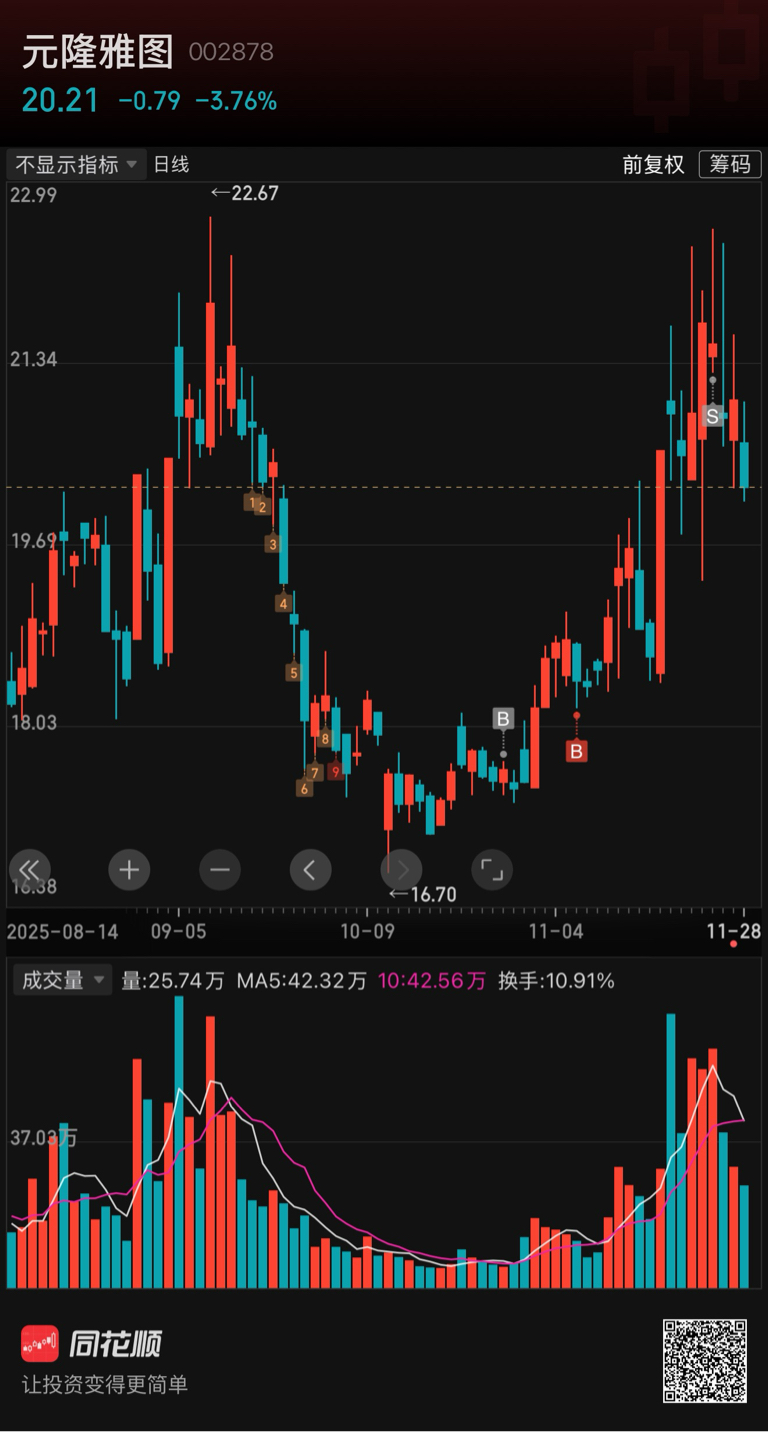Screen dimensions: 768x1432
Task: Tap the gray B signal marker
Action: (503, 718)
